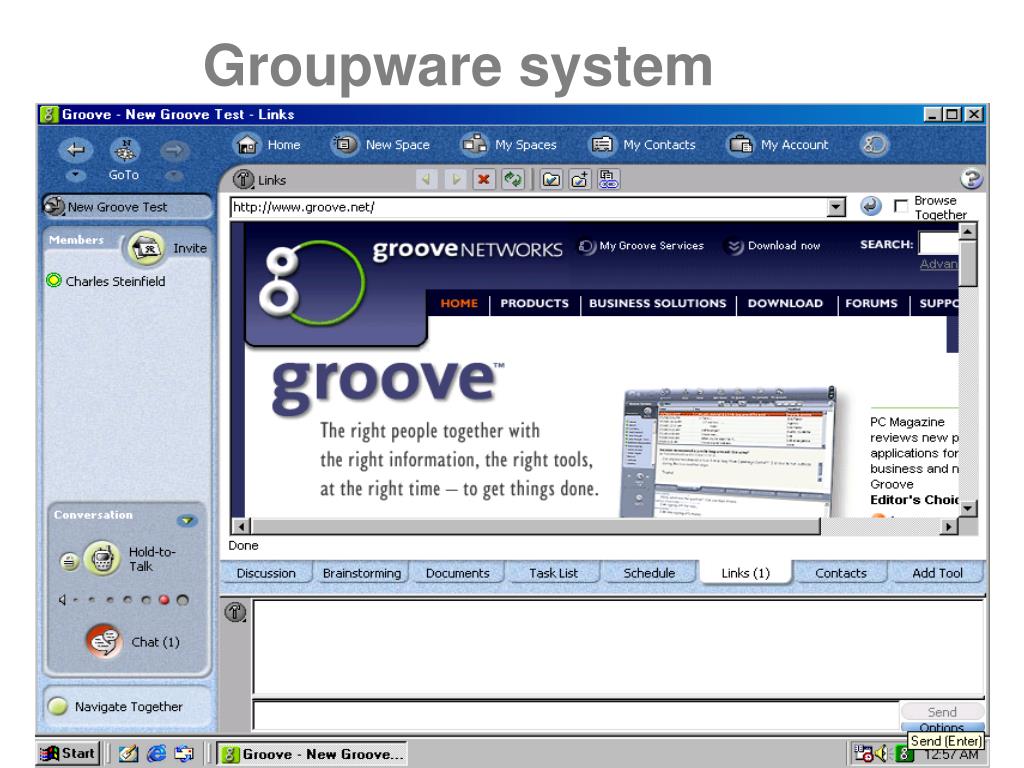Click the browser Back arrow in Links toolbar
This screenshot has width=1024, height=768.
pos(426,179)
